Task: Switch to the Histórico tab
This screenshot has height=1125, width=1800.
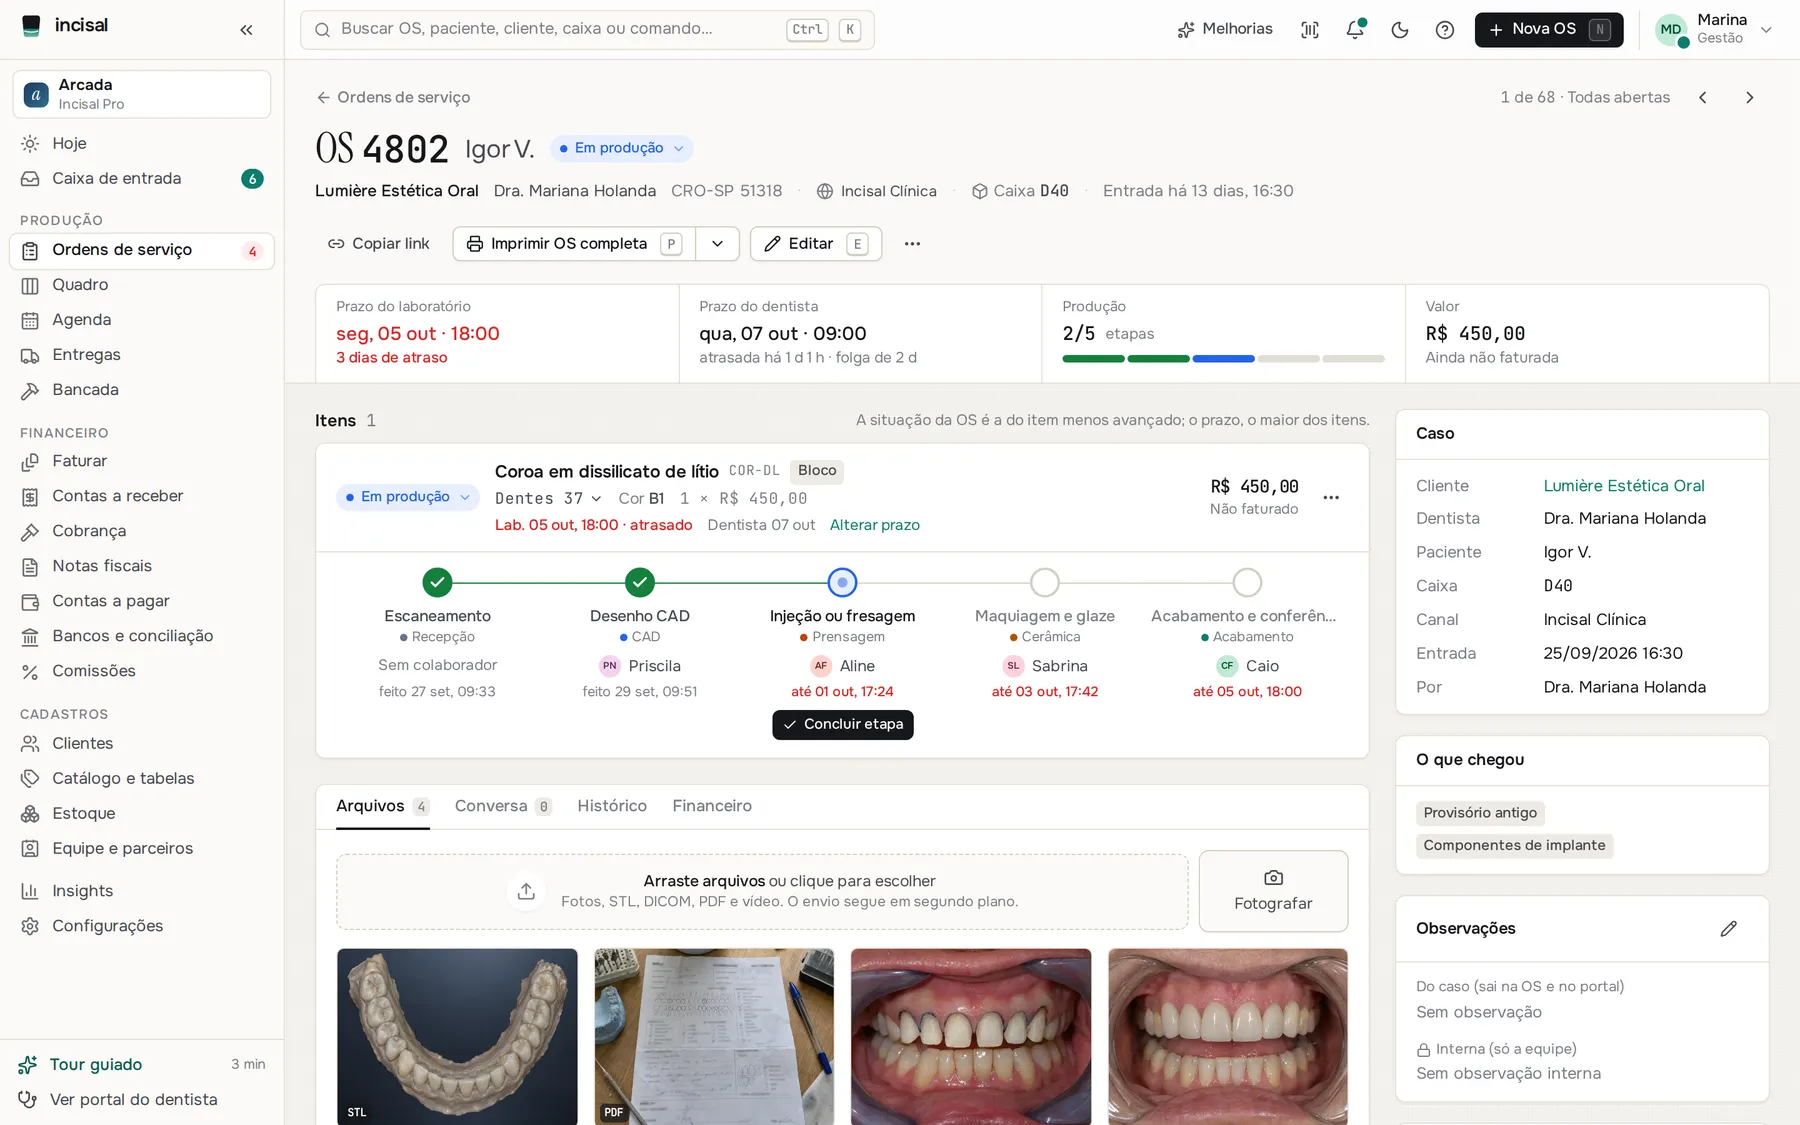Action: (612, 806)
